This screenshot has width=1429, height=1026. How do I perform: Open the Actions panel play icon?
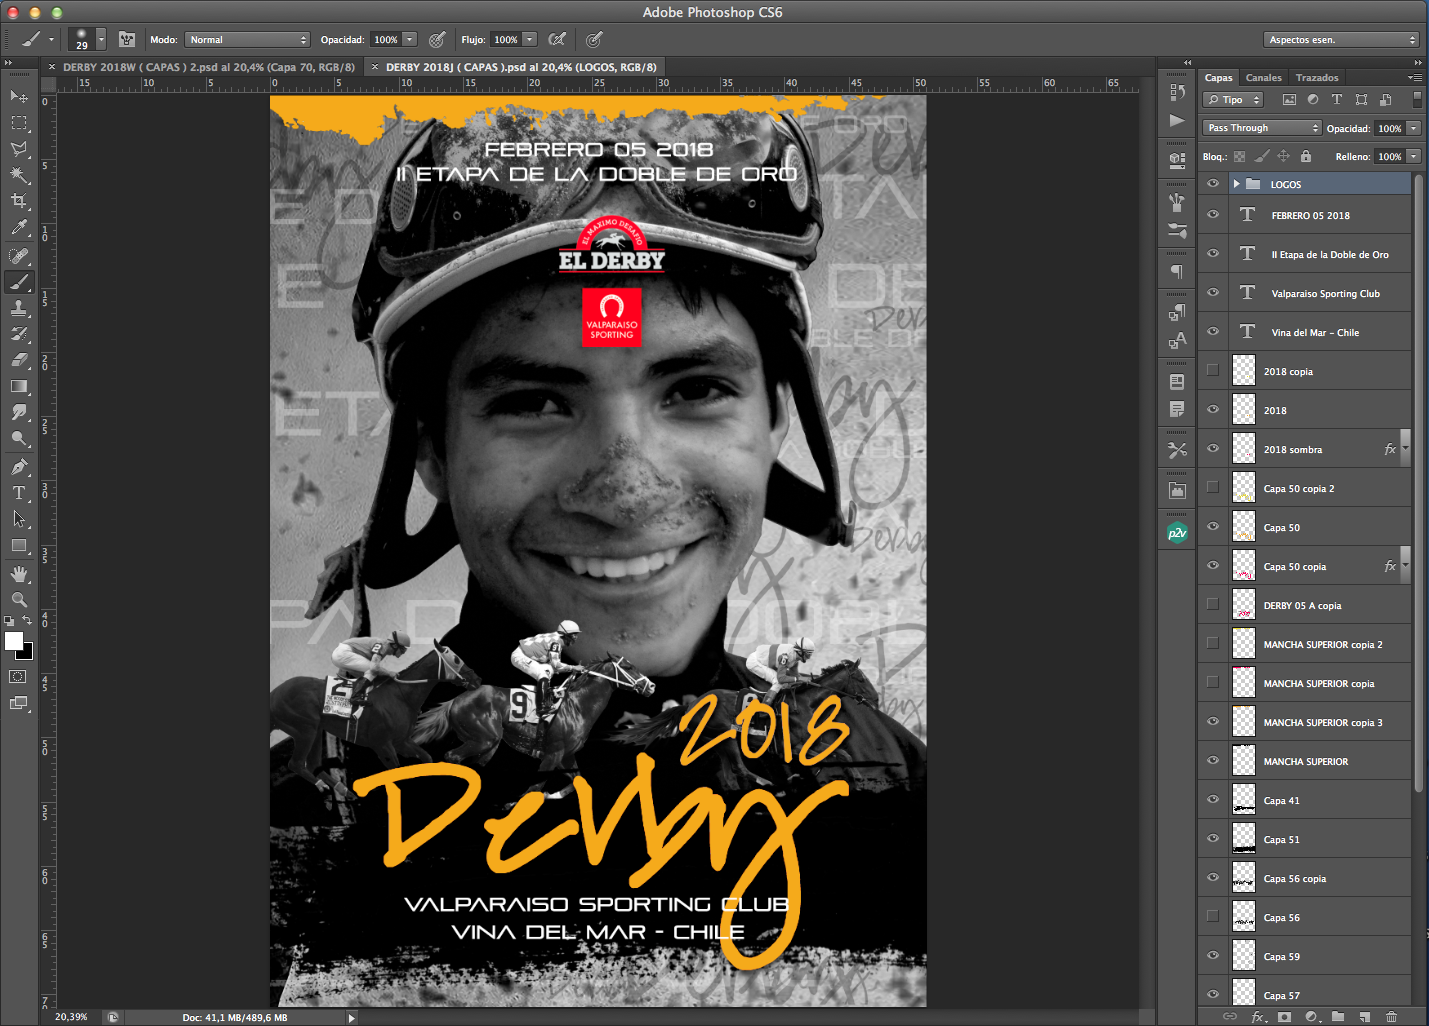tap(1177, 120)
